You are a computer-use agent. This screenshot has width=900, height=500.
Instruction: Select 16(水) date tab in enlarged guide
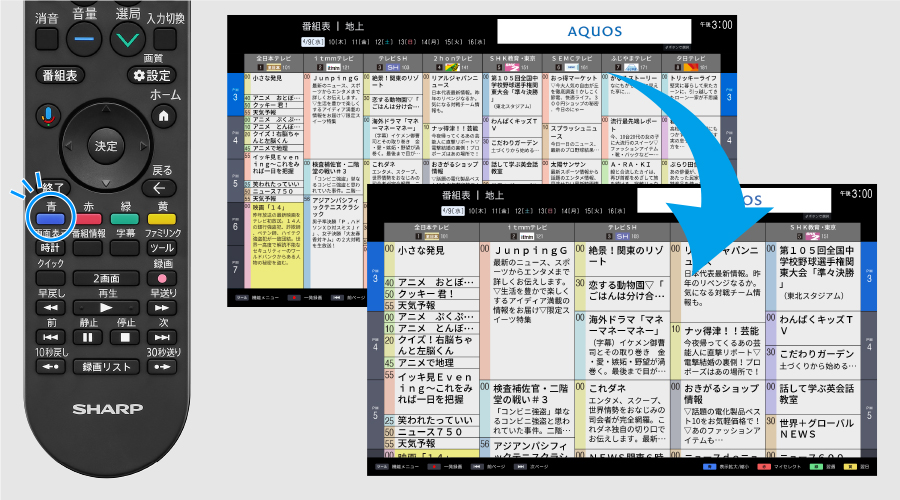click(x=616, y=211)
